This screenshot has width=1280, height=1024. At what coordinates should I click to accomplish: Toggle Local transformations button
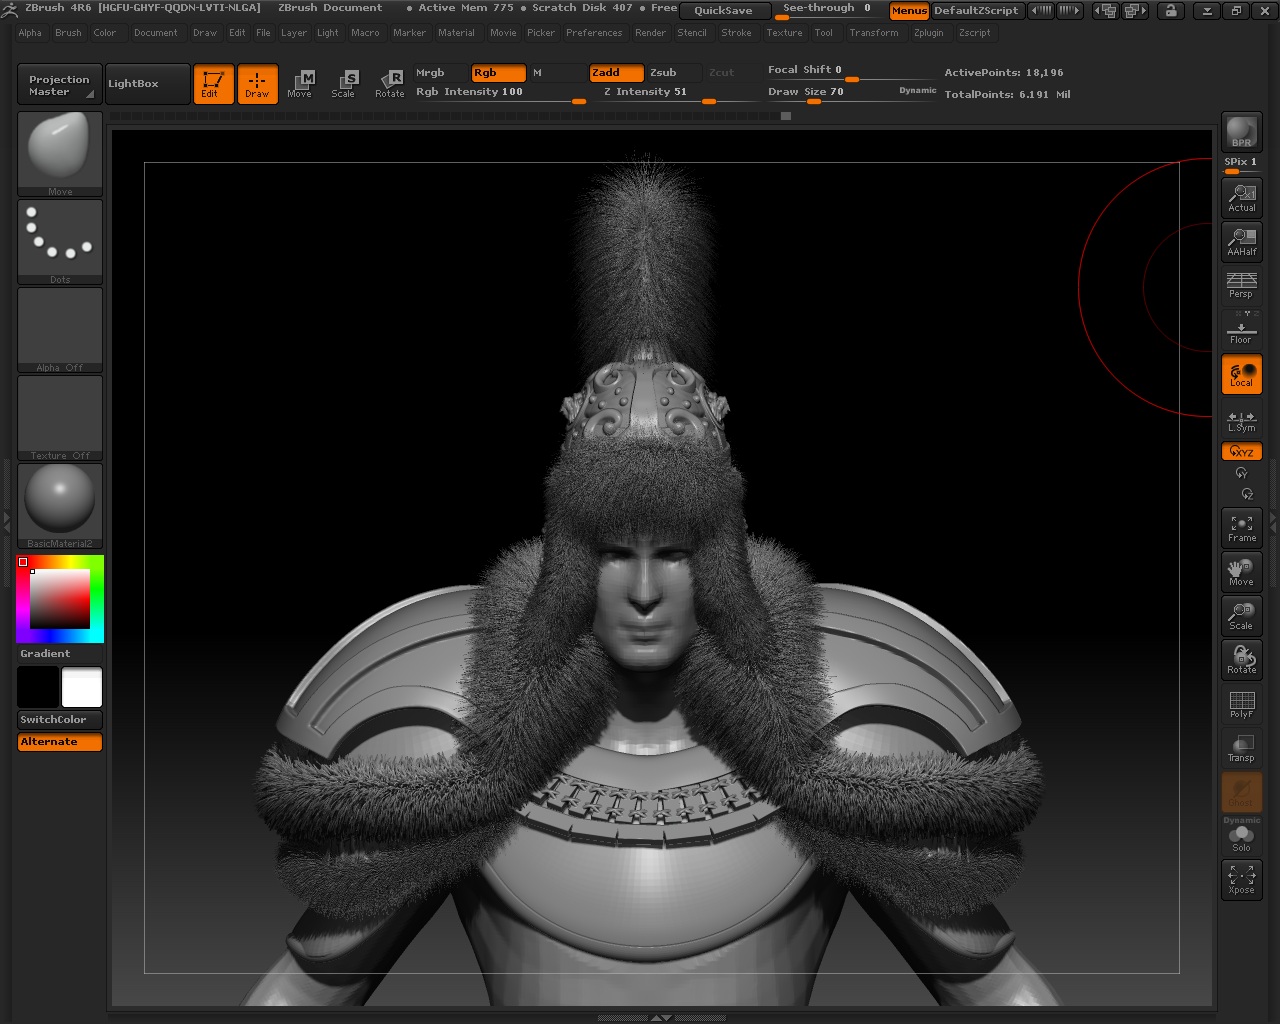(1241, 374)
